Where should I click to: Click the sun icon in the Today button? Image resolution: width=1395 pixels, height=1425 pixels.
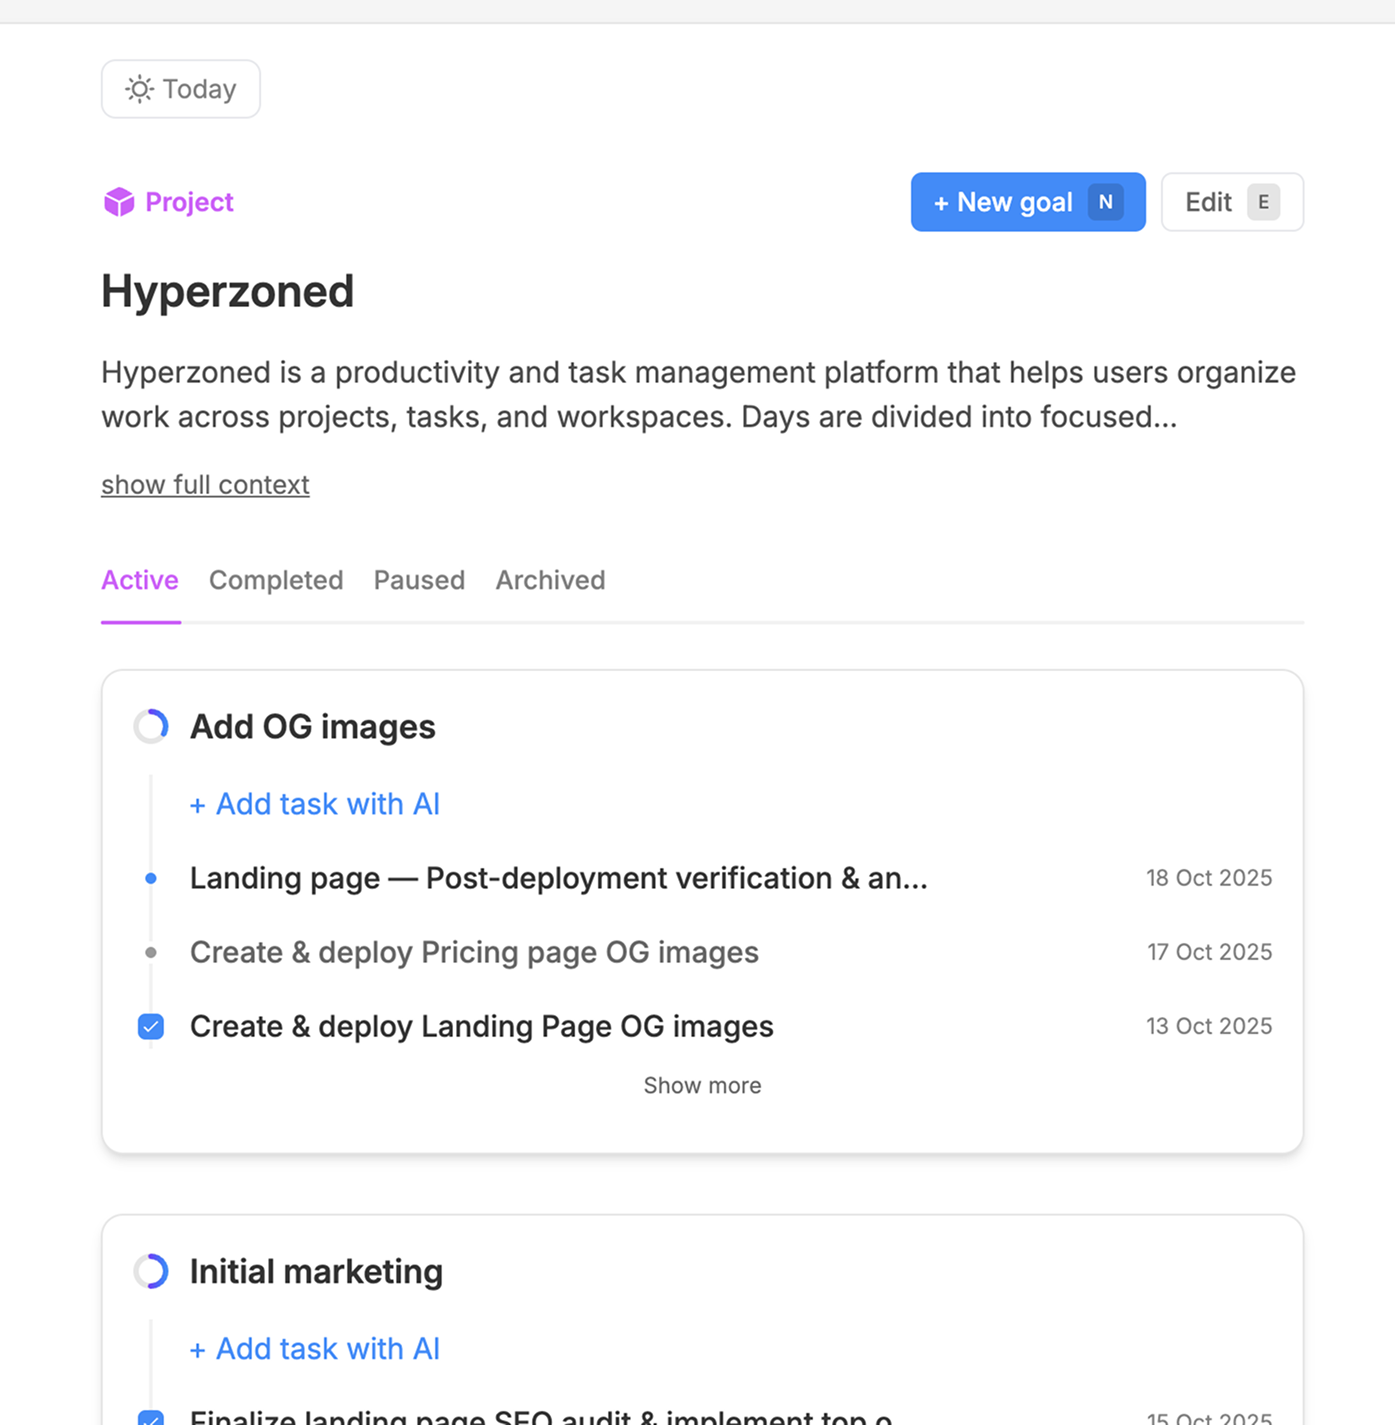[139, 89]
